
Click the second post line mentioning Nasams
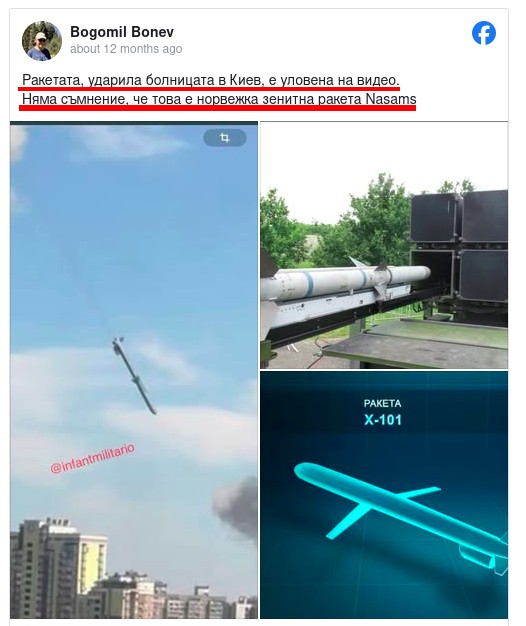coord(219,99)
